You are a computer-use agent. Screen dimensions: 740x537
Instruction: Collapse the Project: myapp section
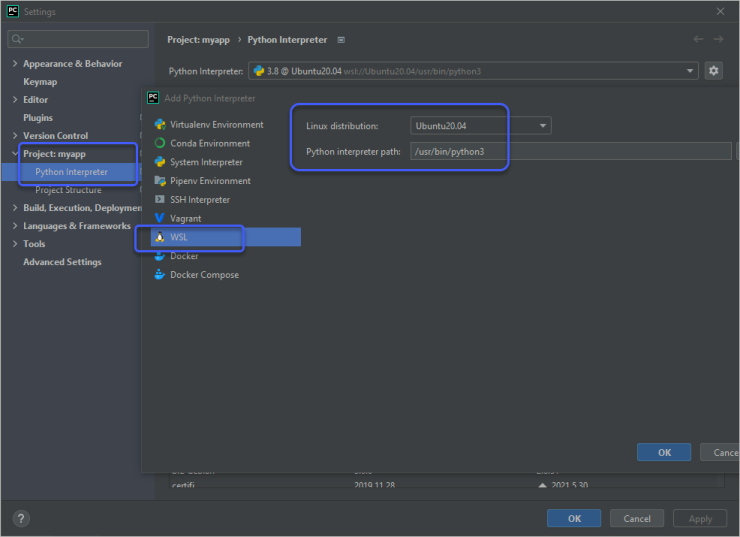tap(15, 153)
